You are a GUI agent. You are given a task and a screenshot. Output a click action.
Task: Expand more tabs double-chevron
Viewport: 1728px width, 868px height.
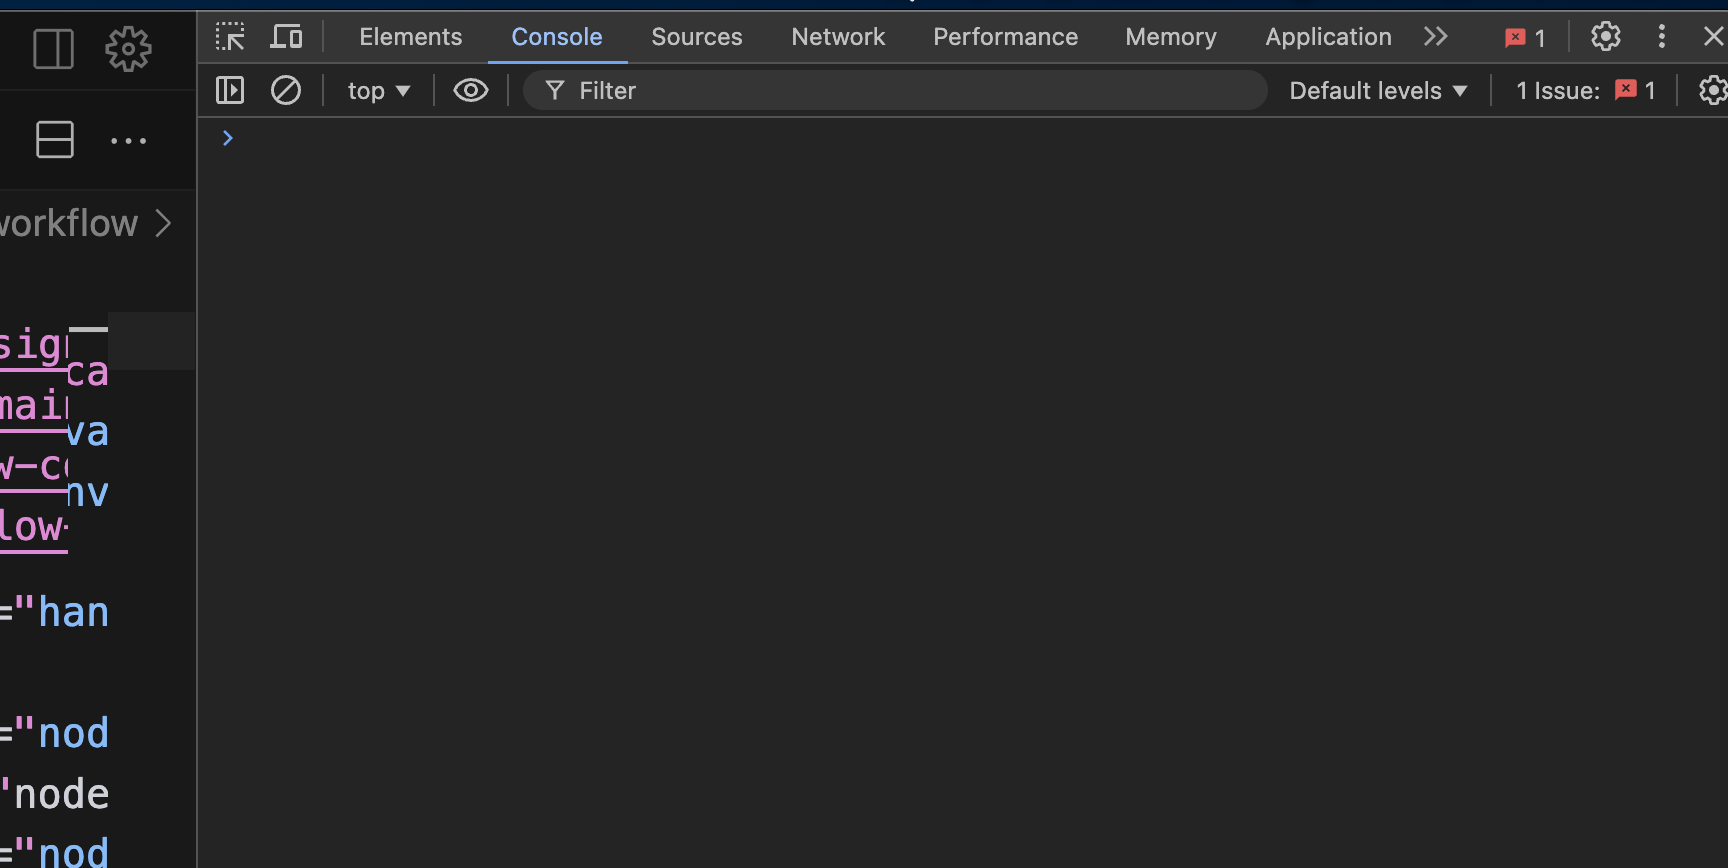1436,37
